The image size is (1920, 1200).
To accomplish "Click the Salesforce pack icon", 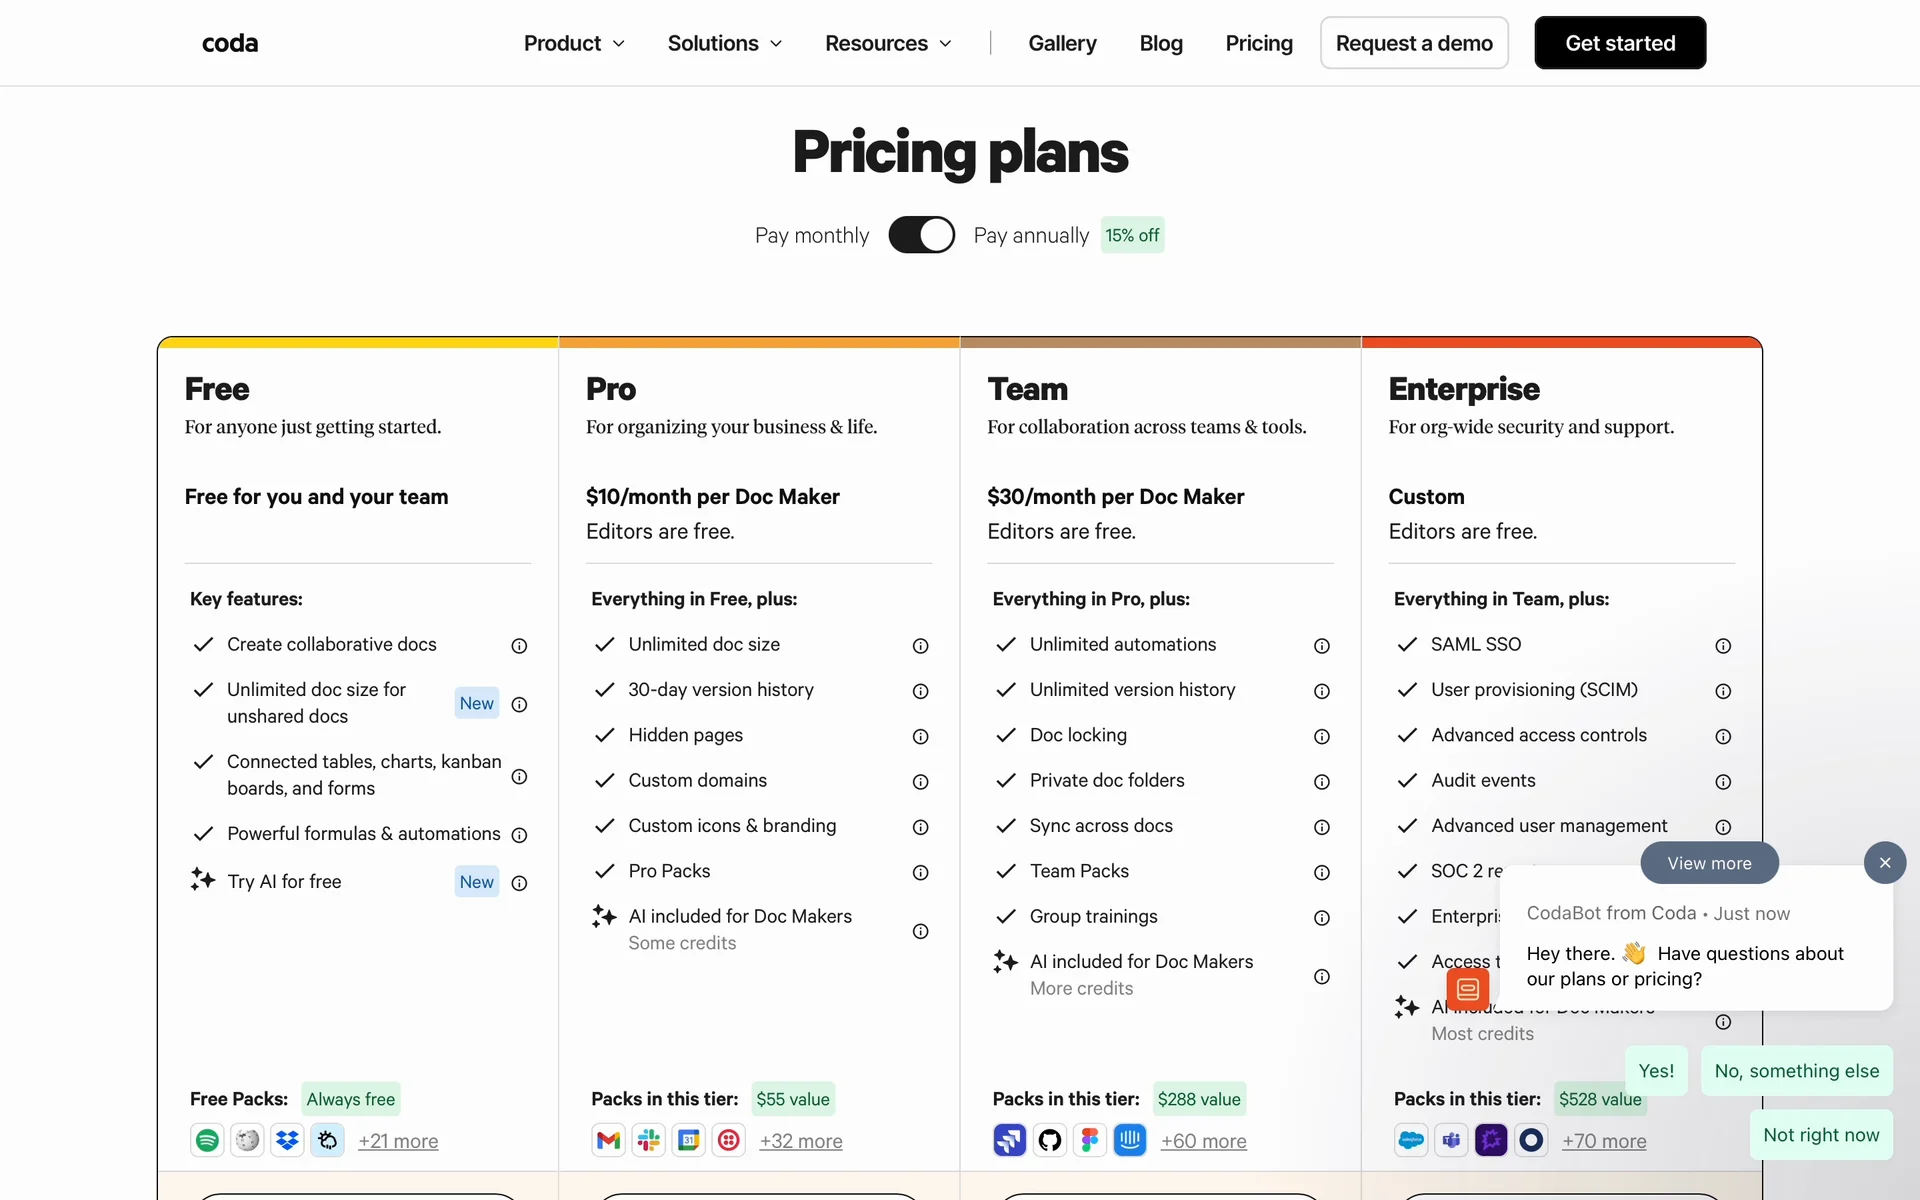I will (1411, 1140).
